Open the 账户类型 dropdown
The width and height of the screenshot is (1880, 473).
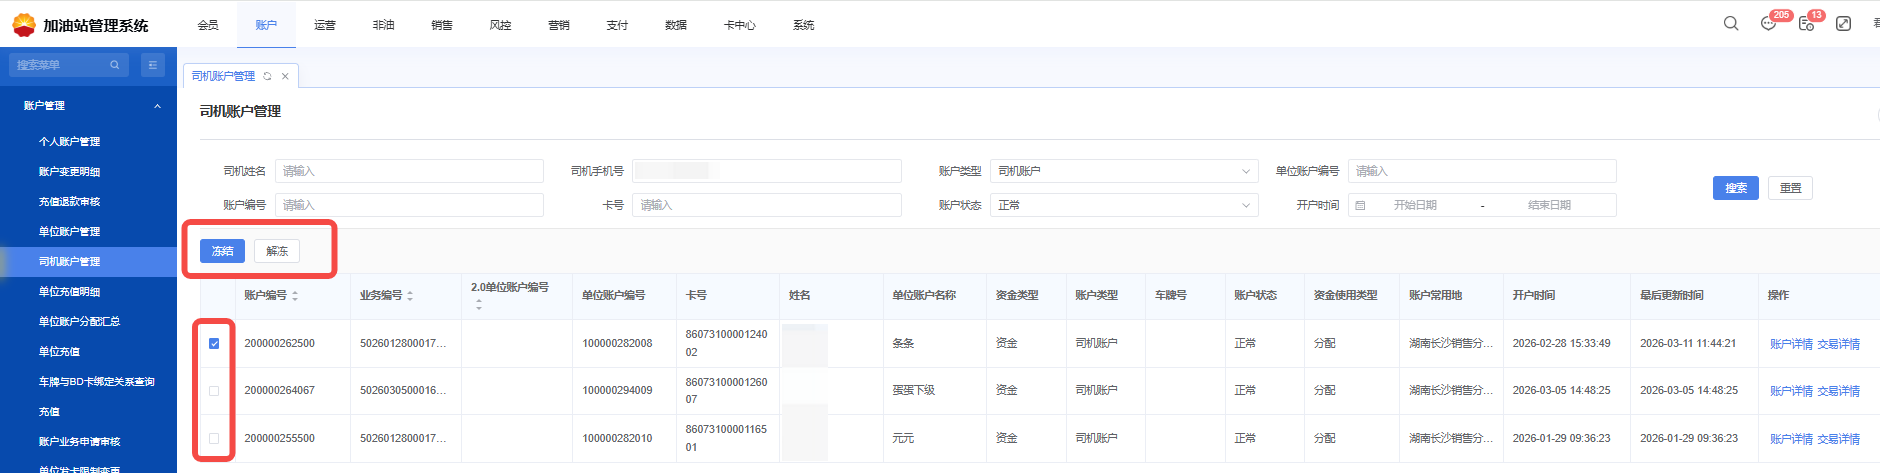pos(1124,171)
